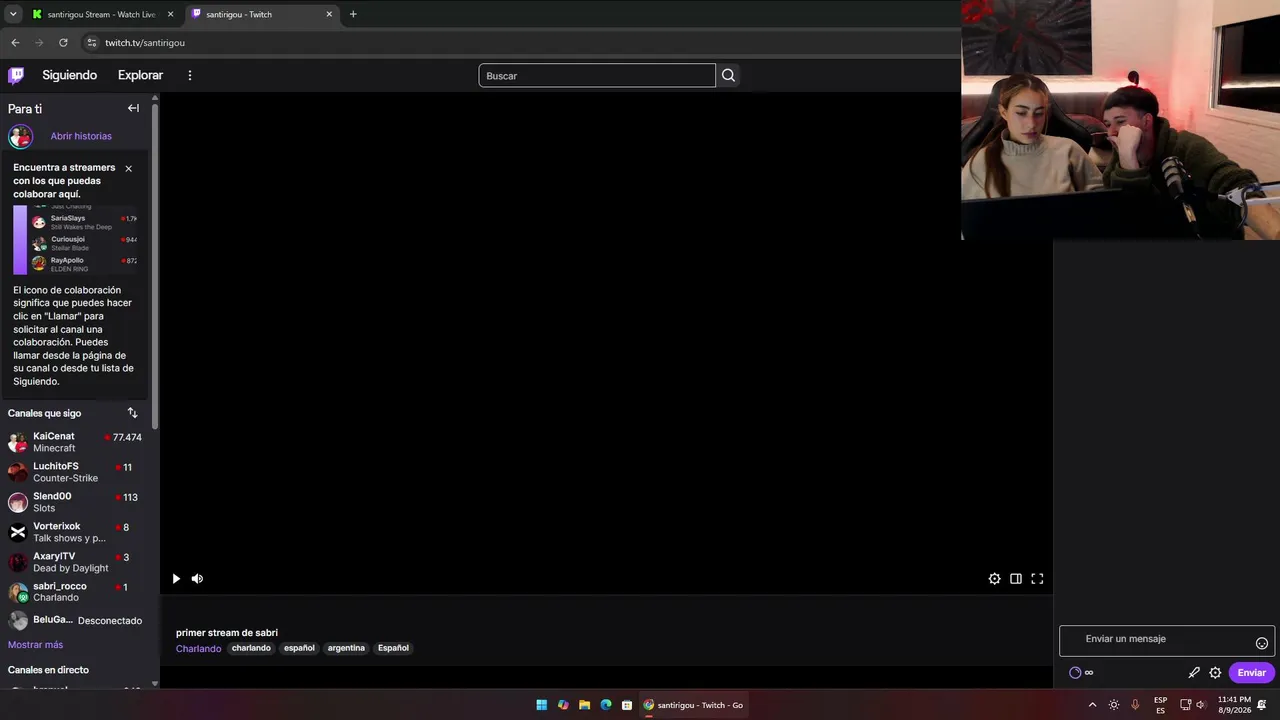Open ESP ES language switcher
This screenshot has width=1280, height=720.
coord(1160,705)
